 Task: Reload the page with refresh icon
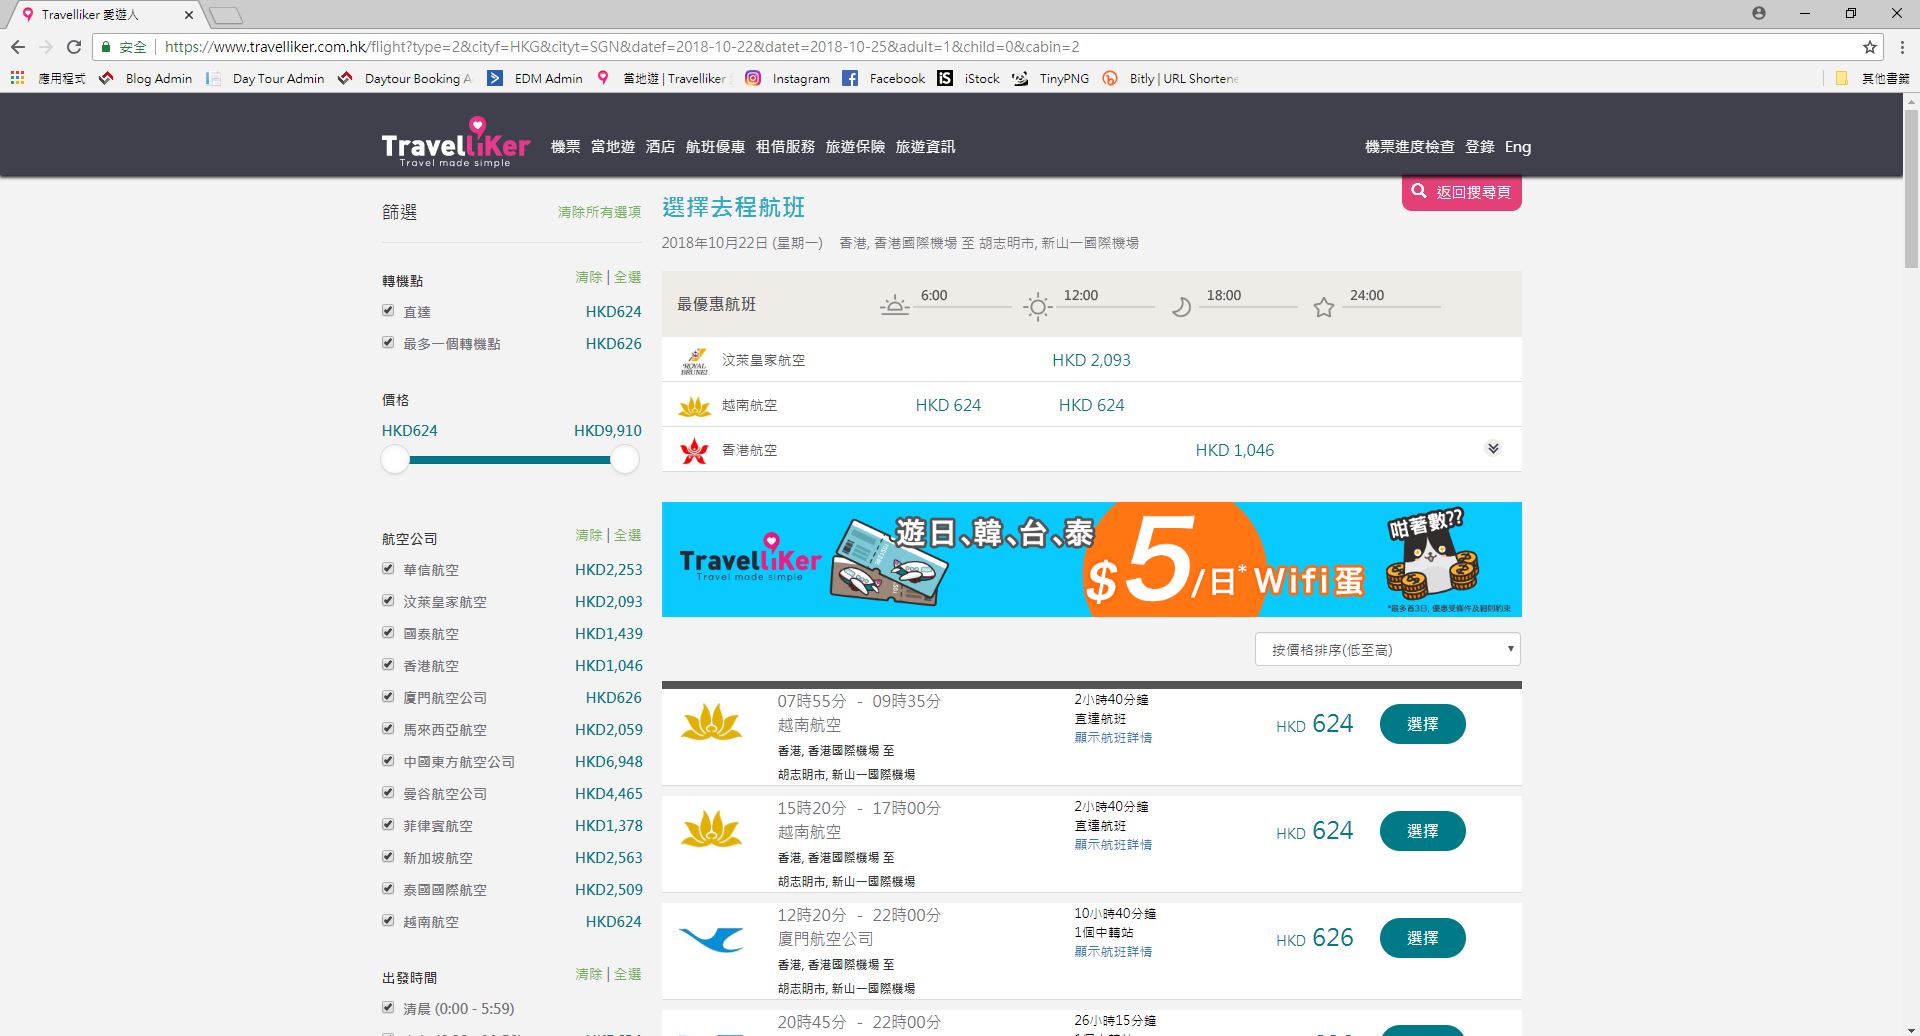74,47
